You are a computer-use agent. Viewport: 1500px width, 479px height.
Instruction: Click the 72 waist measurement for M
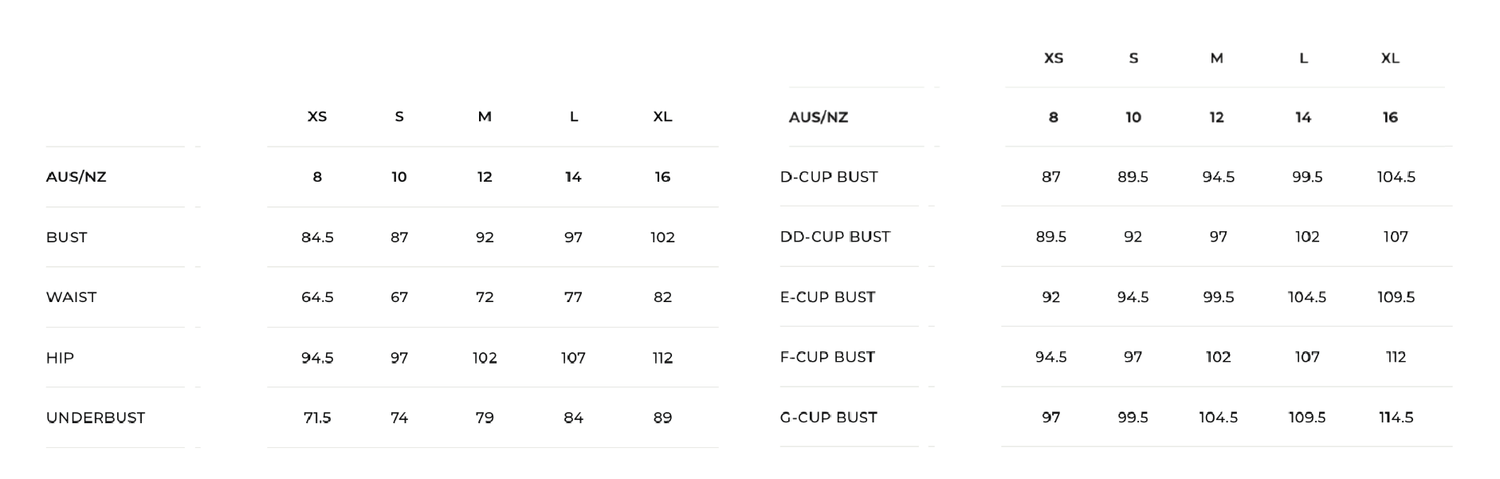[x=484, y=297]
